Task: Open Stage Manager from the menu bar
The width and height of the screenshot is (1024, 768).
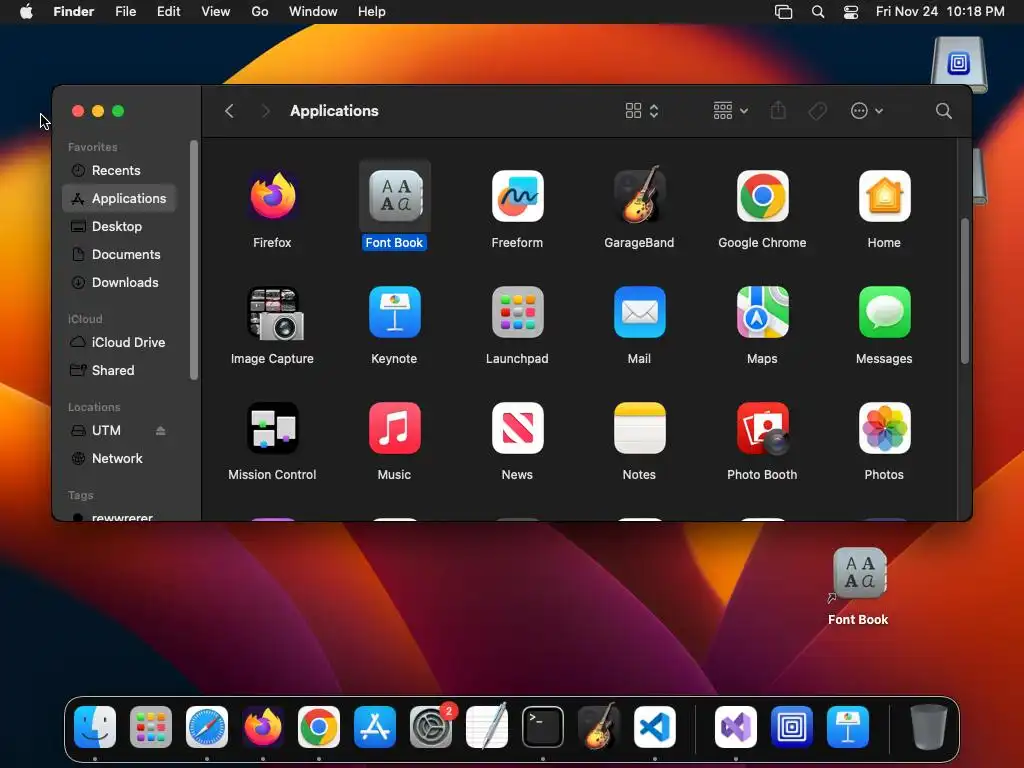Action: point(783,12)
